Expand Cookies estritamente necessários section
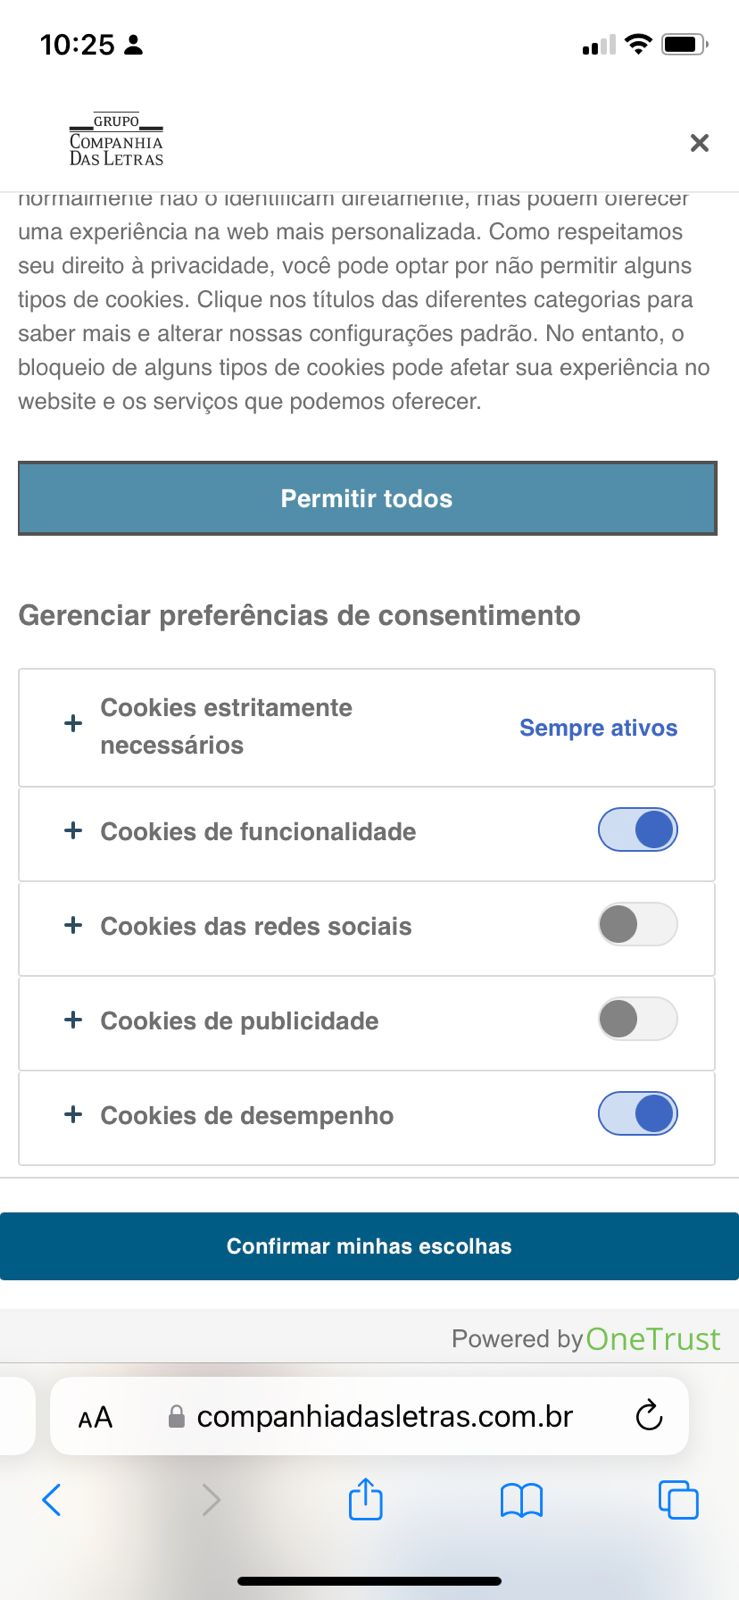The image size is (739, 1600). click(x=73, y=723)
